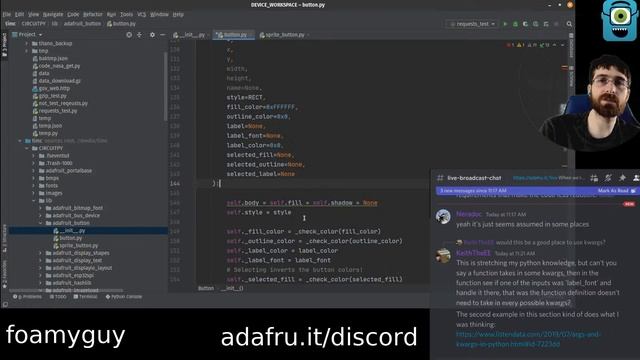Click Button class breadcrumb below editor

206,288
